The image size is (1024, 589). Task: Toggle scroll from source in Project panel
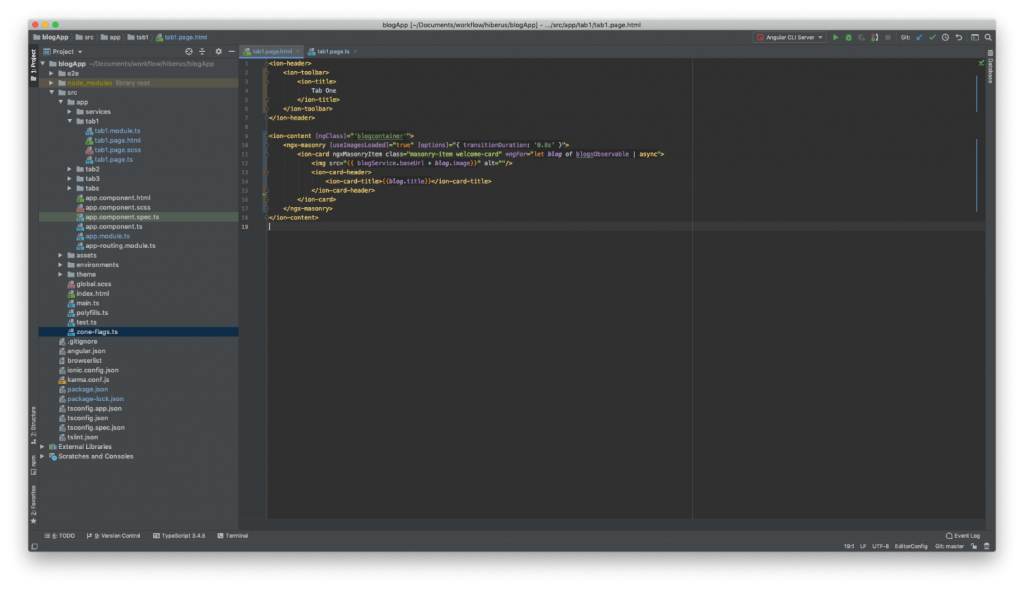click(x=188, y=51)
